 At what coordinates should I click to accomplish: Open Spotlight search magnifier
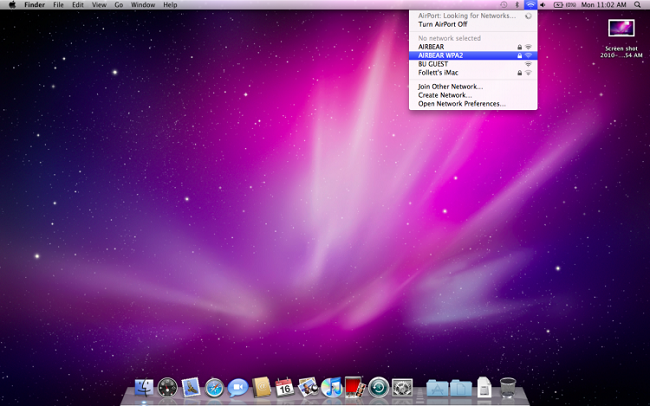click(637, 5)
